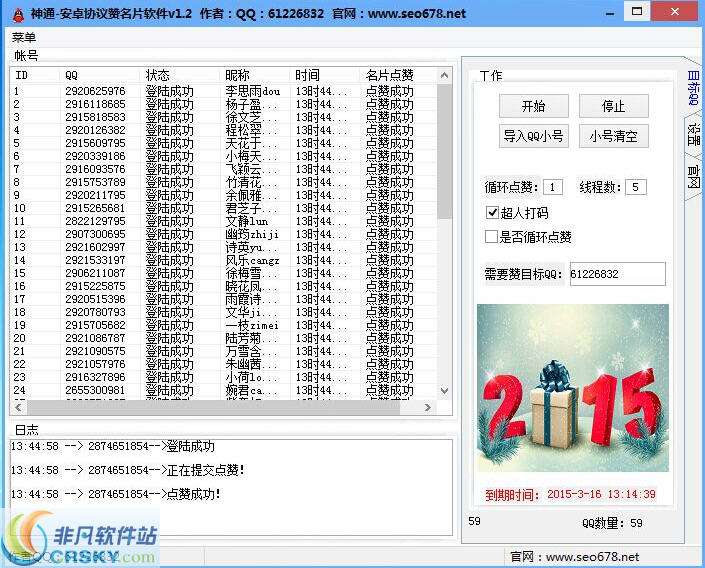Toggle the 超人打码 checkbox

[492, 213]
